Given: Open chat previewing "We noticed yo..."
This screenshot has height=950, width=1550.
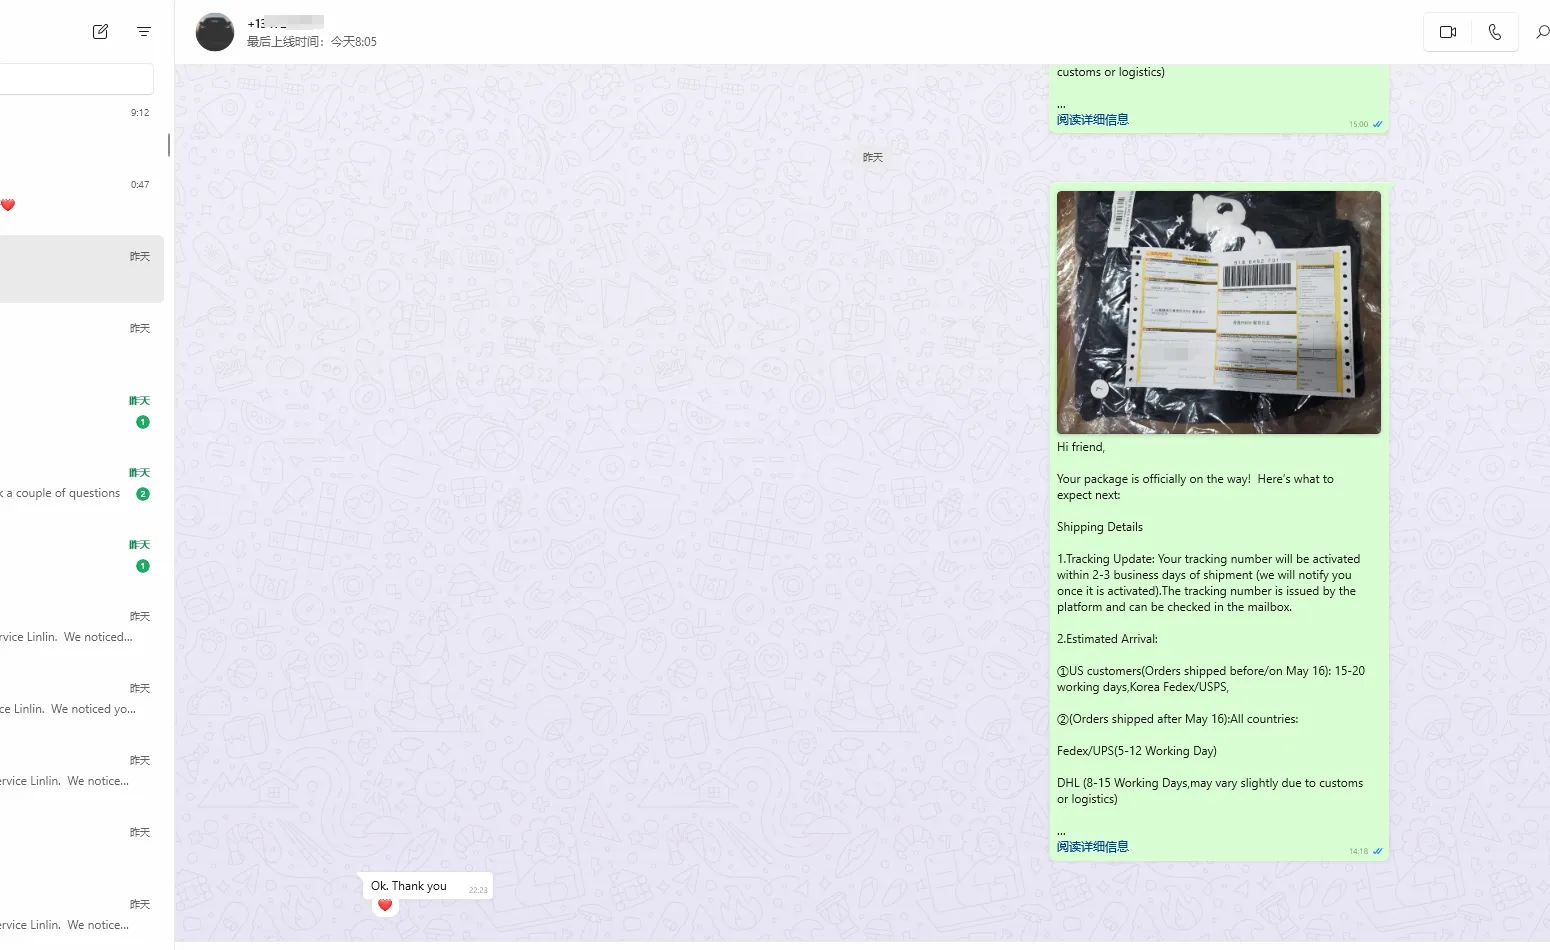Looking at the screenshot, I should pos(82,703).
